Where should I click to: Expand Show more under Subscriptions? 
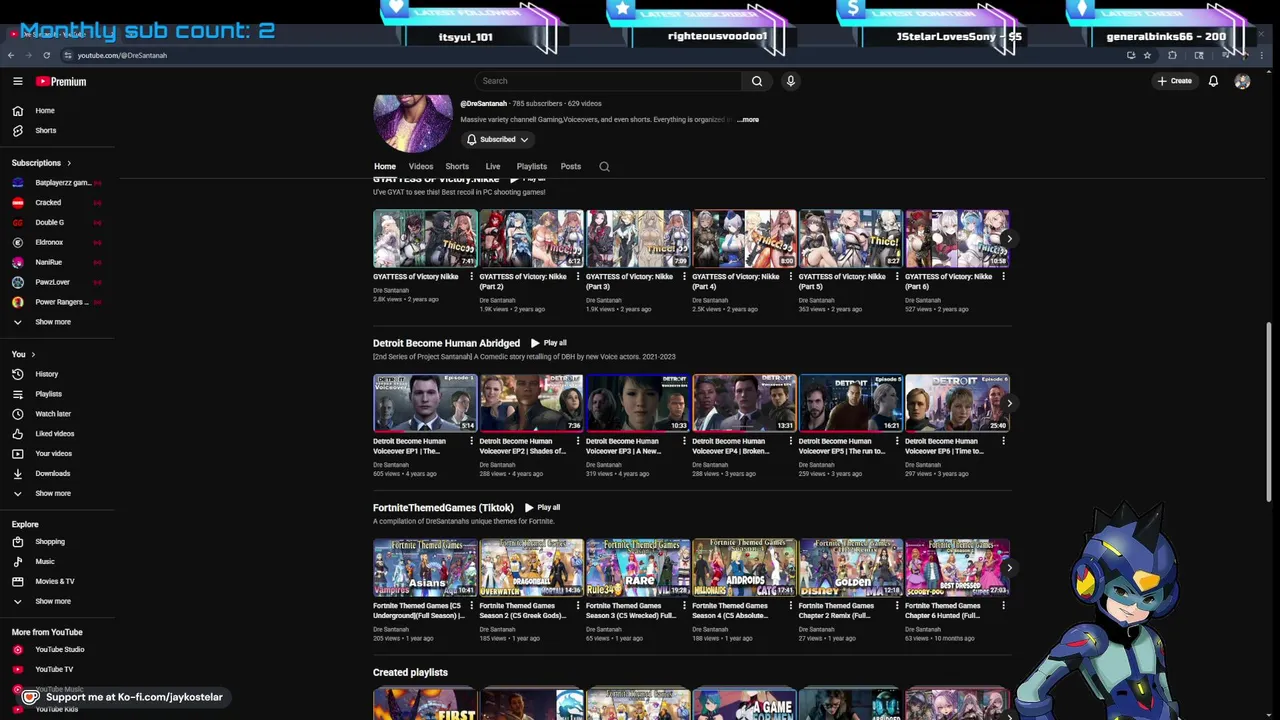coord(52,322)
